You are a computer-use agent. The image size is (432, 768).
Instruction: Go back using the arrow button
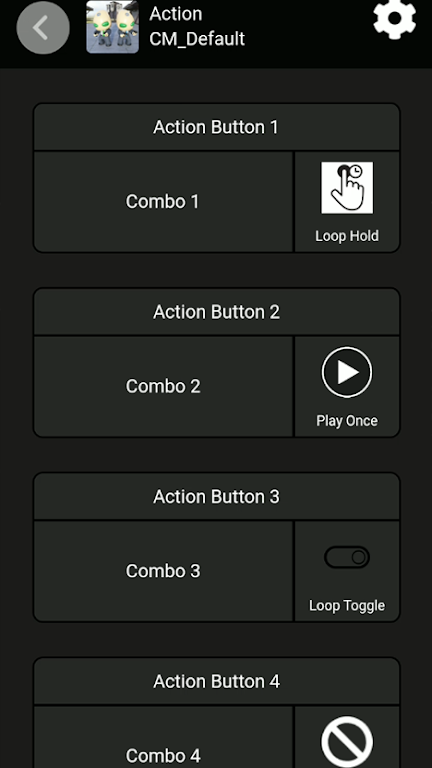click(43, 28)
